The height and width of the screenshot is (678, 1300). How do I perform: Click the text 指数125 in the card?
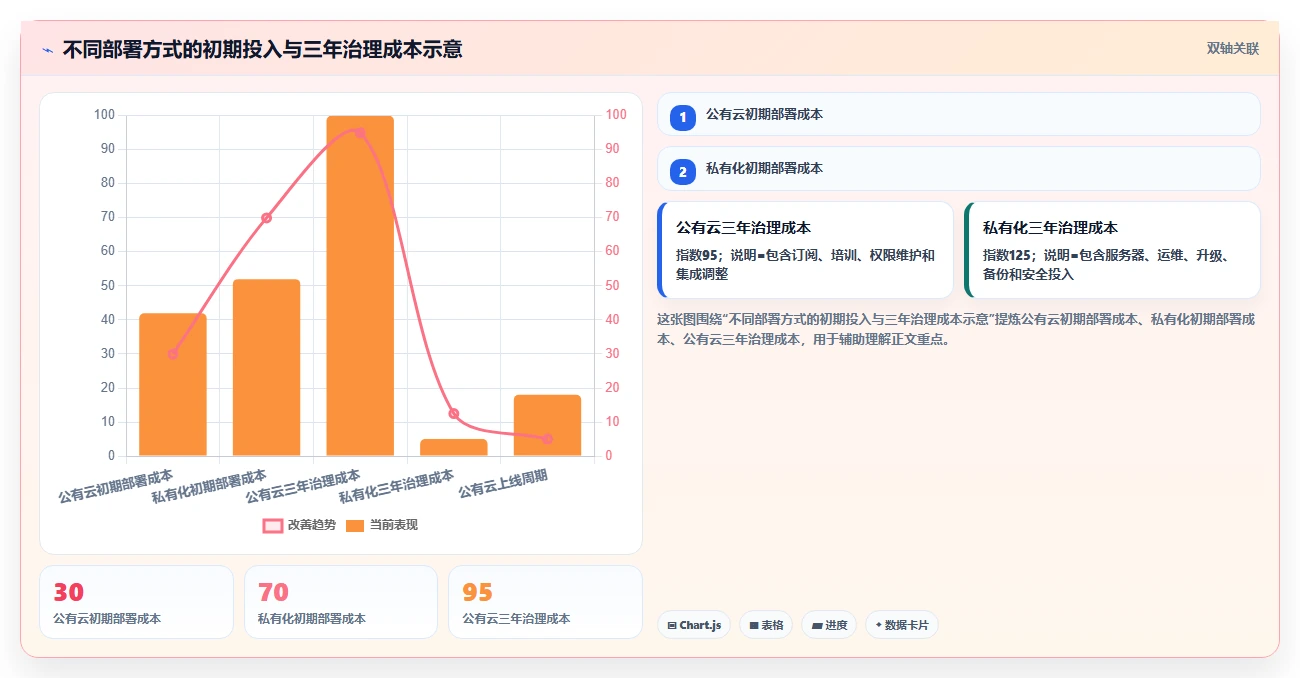1007,255
